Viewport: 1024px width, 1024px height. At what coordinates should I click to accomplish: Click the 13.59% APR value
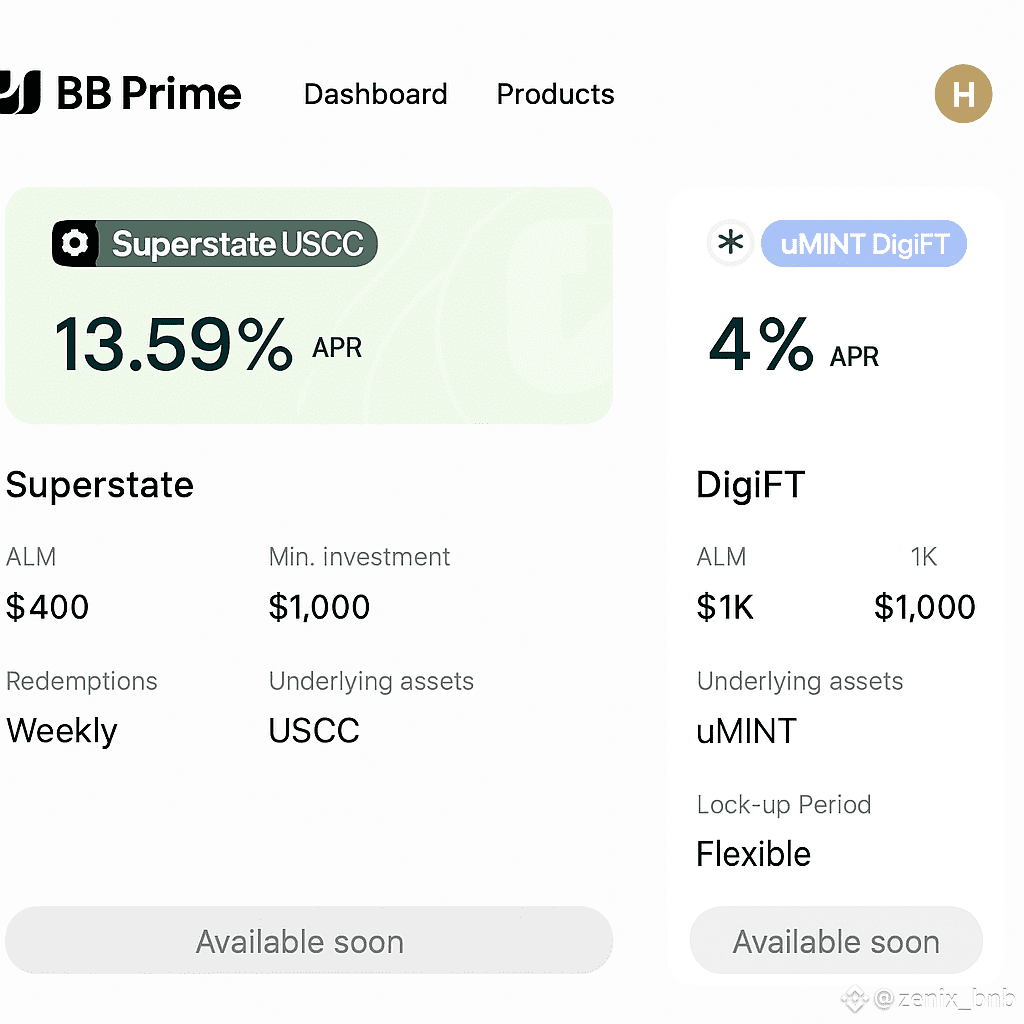[x=172, y=344]
